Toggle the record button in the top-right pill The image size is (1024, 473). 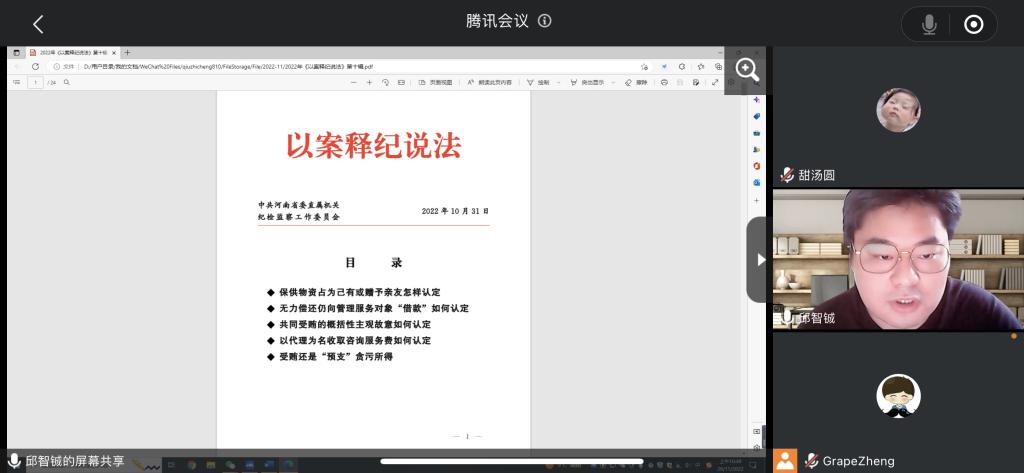coord(973,25)
